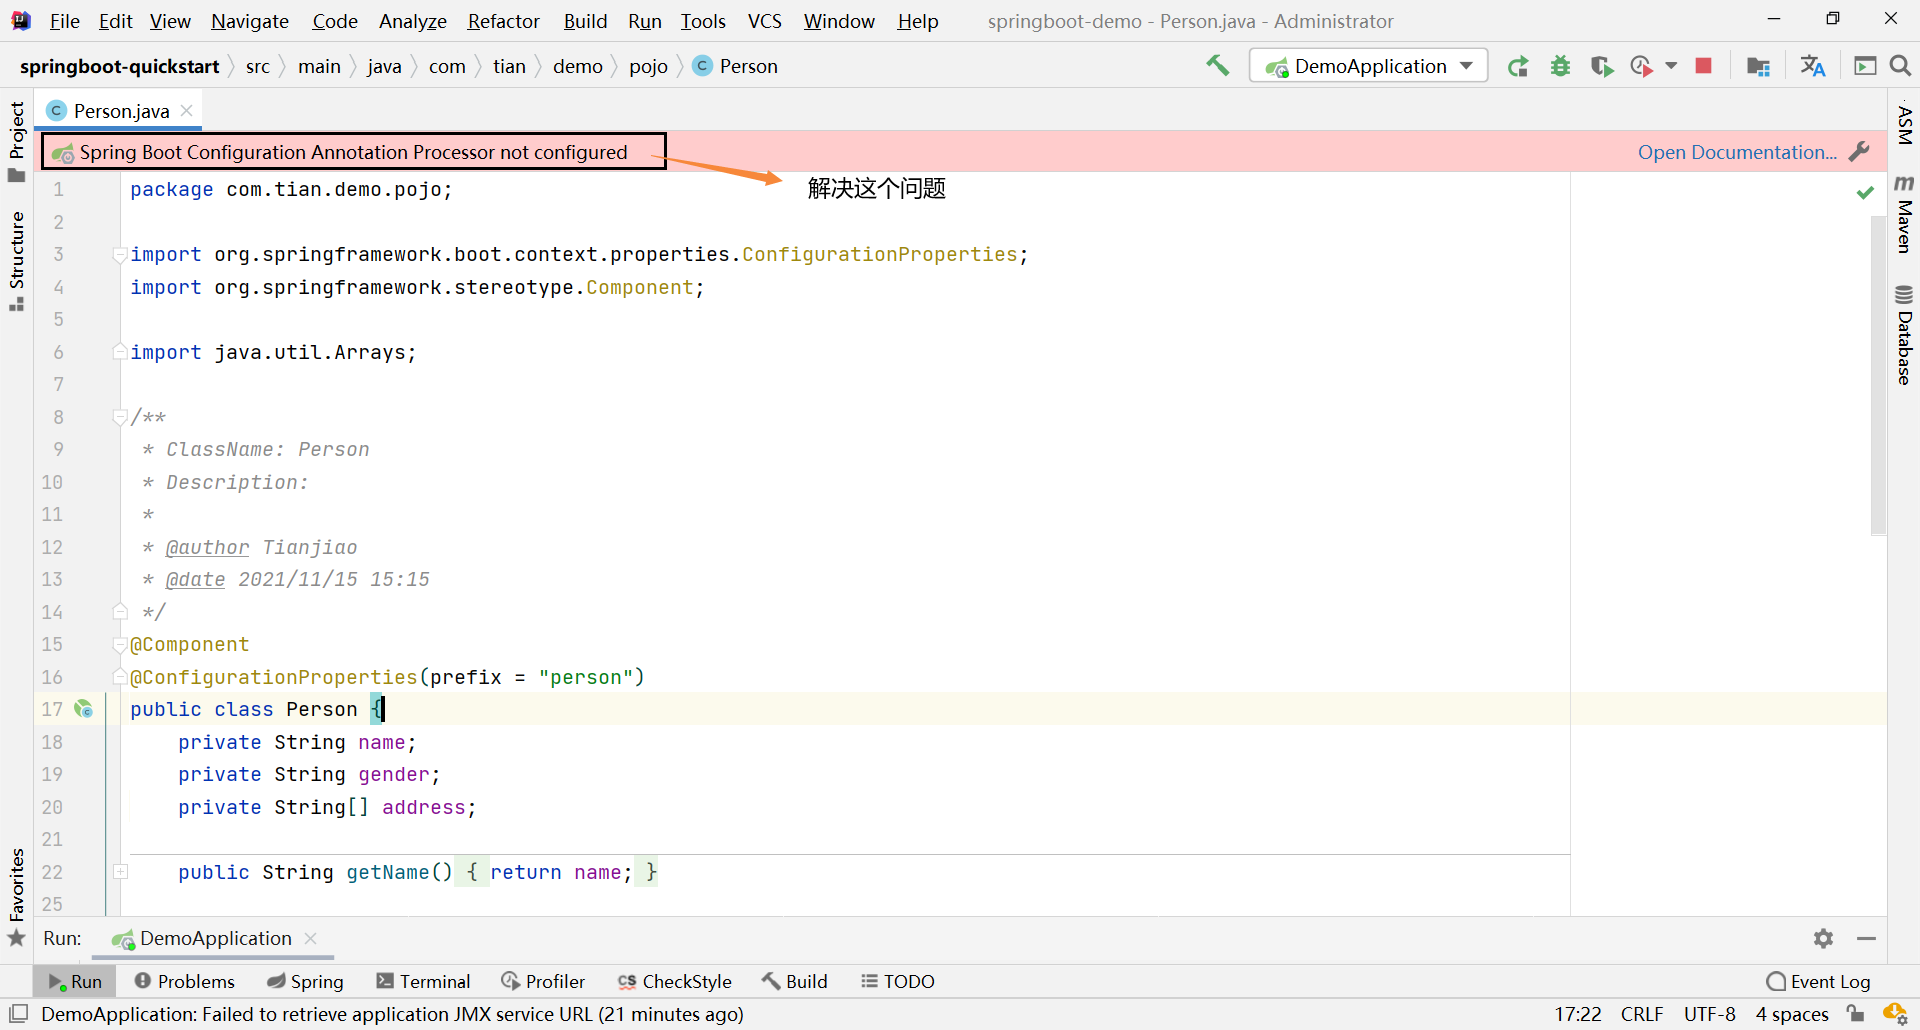Click the Rerun DemoApplication icon
This screenshot has width=1920, height=1030.
[x=1518, y=66]
